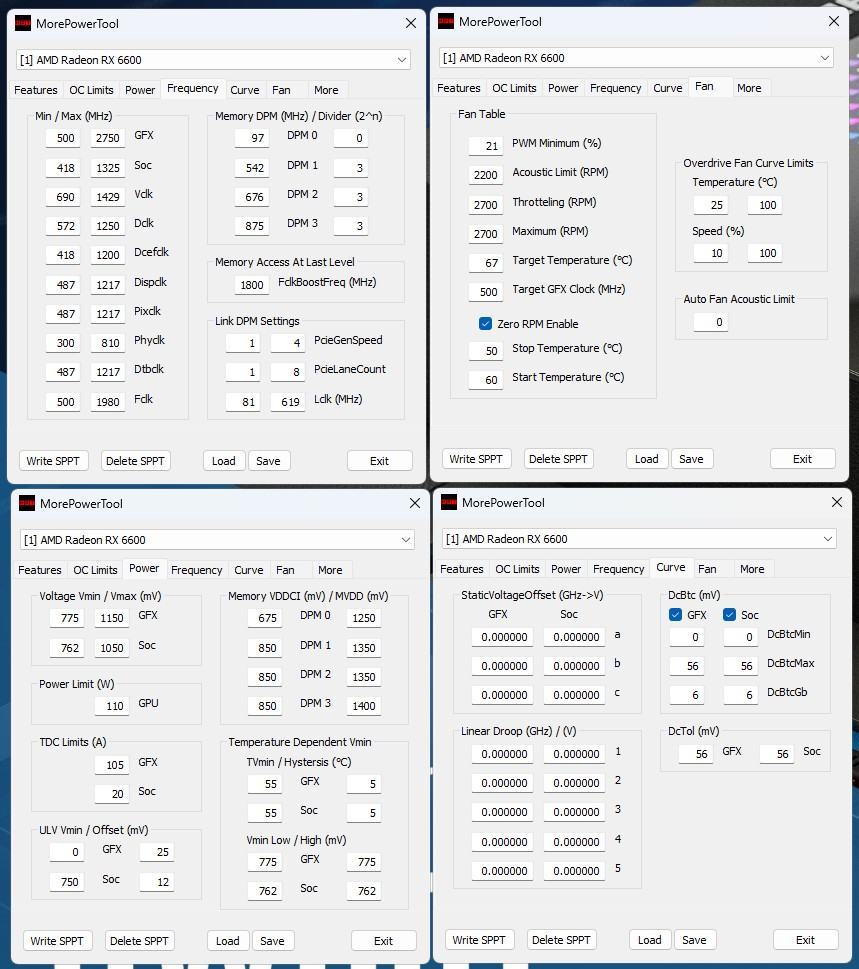
Task: Click Delete SPPT in the Curve-tab window
Action: click(x=561, y=940)
